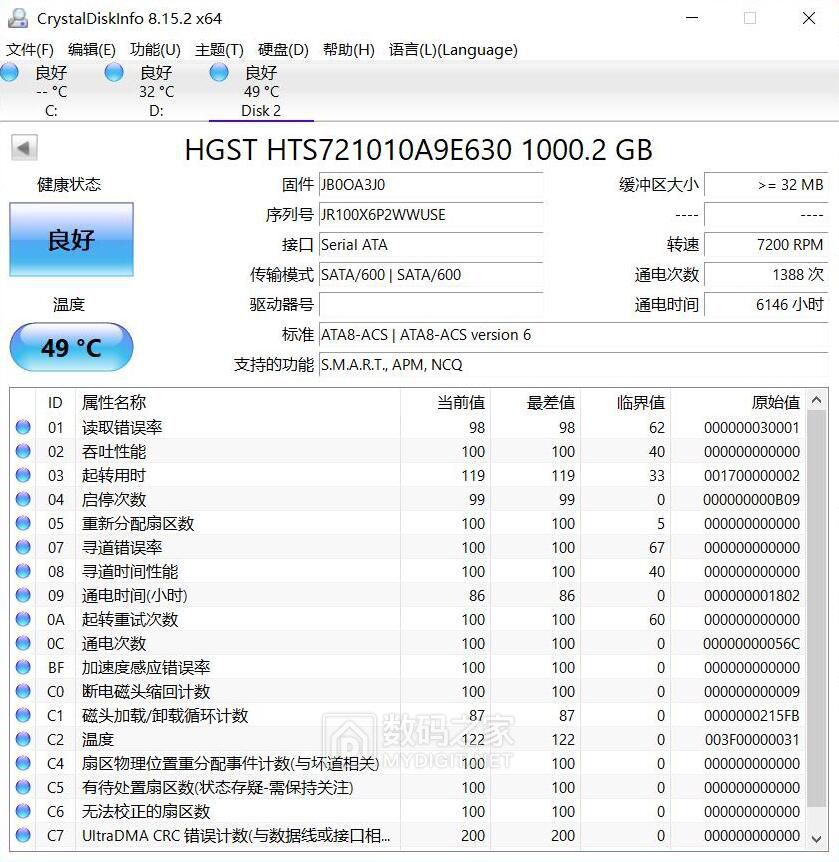Click the CrystalDiskInfo app icon in title bar
The height and width of the screenshot is (862, 839).
point(18,18)
